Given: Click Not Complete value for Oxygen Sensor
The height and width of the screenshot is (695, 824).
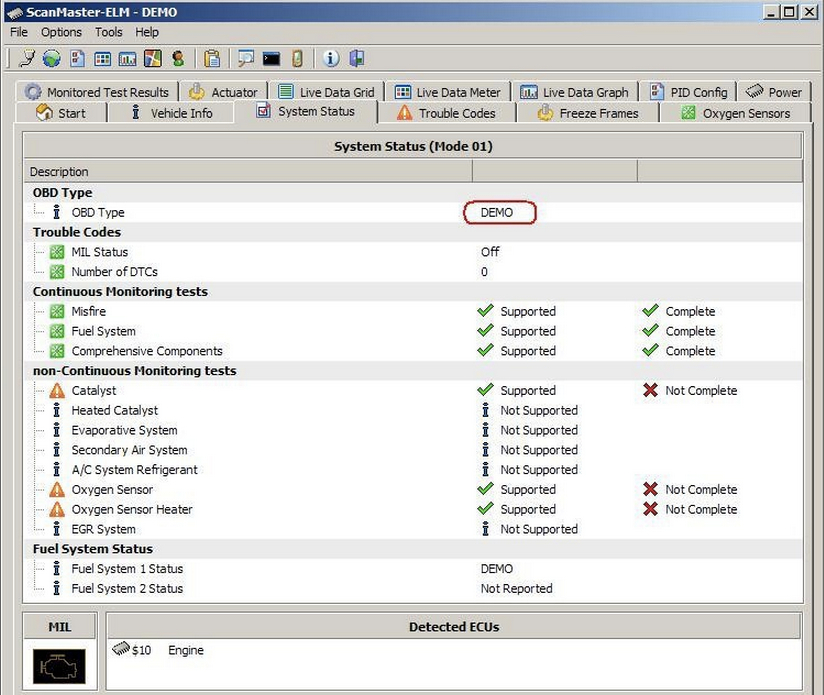Looking at the screenshot, I should [x=702, y=490].
